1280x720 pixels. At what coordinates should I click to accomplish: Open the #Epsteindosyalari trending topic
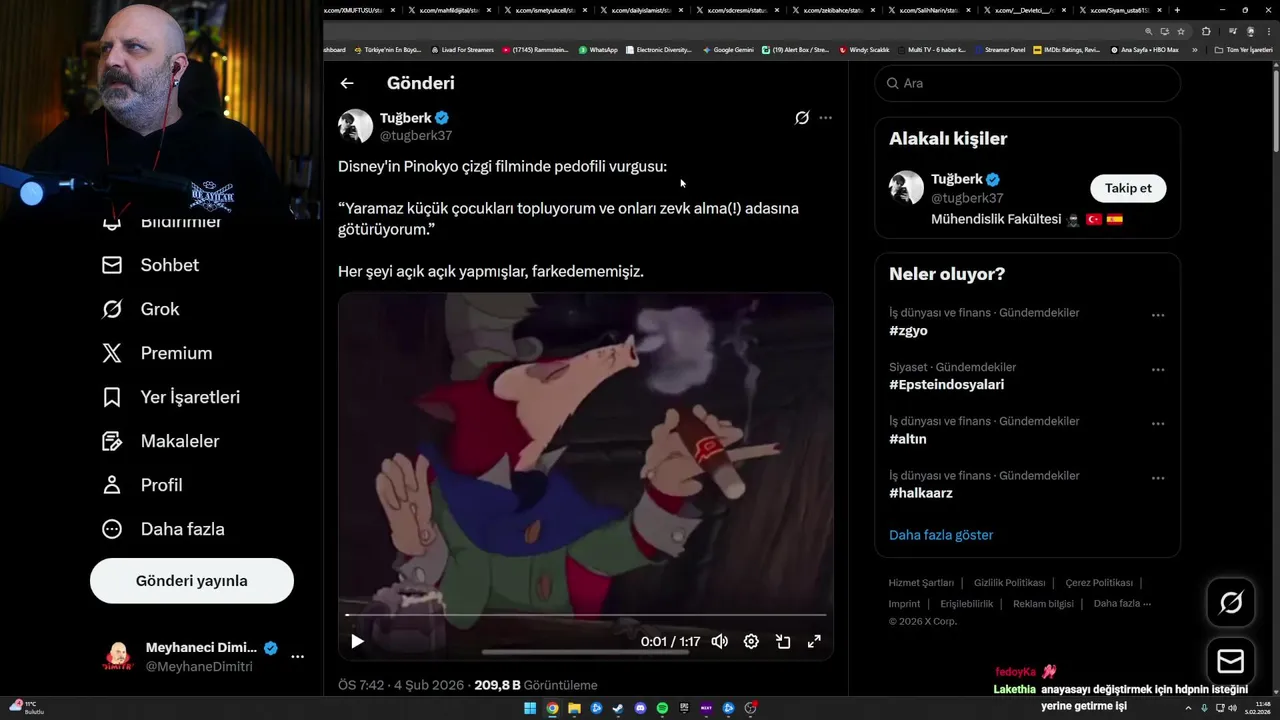946,385
